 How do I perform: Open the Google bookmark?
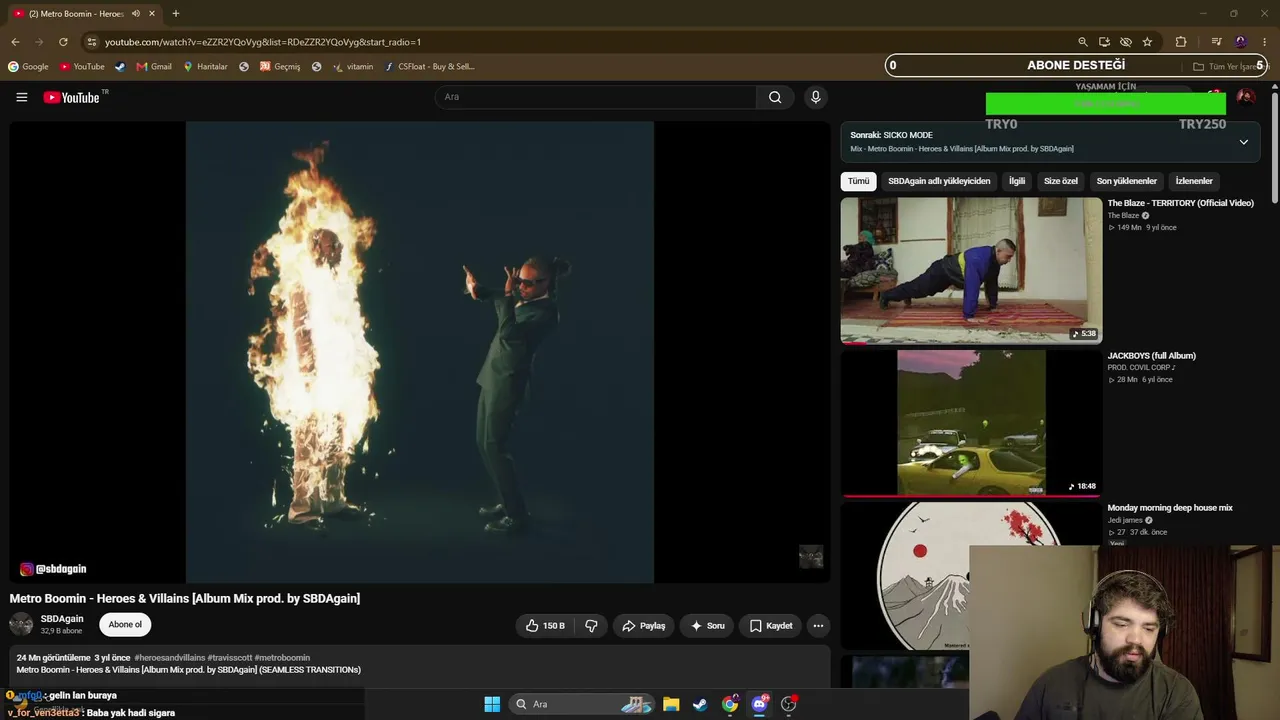(28, 67)
